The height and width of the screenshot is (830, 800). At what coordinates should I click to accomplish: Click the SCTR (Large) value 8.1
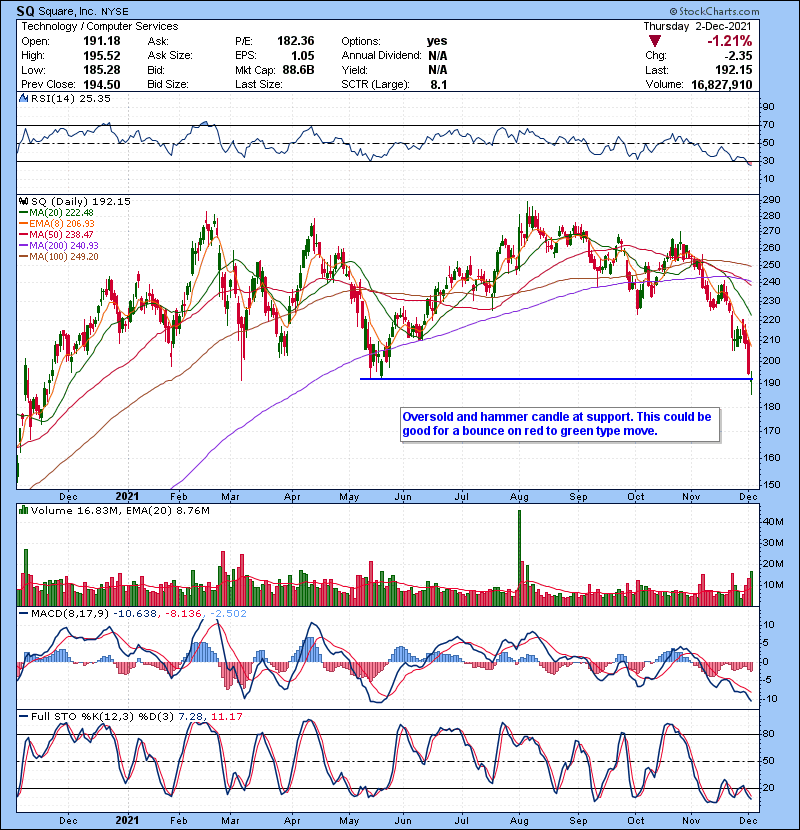[439, 85]
